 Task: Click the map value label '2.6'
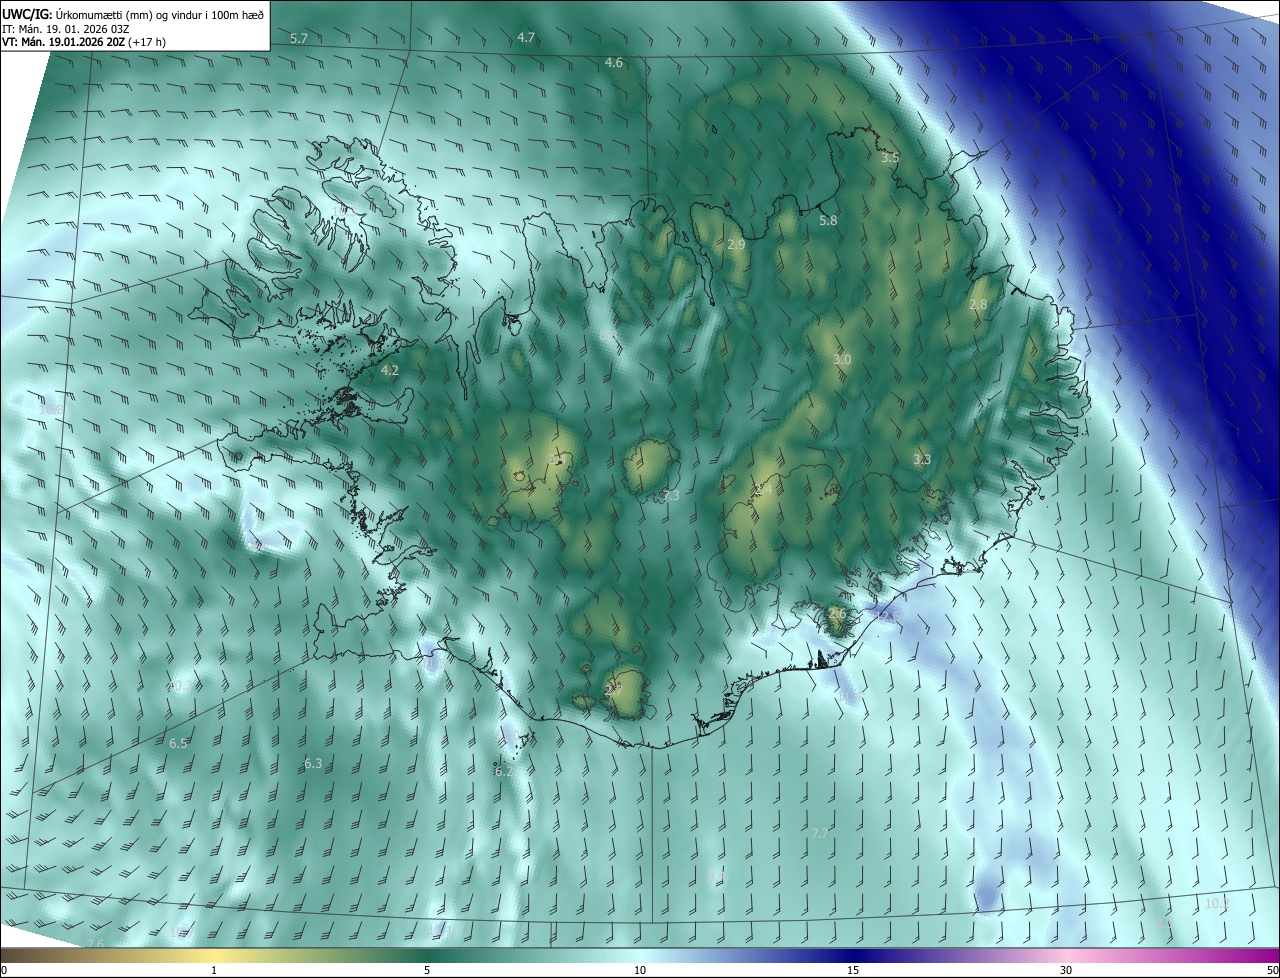pos(837,613)
